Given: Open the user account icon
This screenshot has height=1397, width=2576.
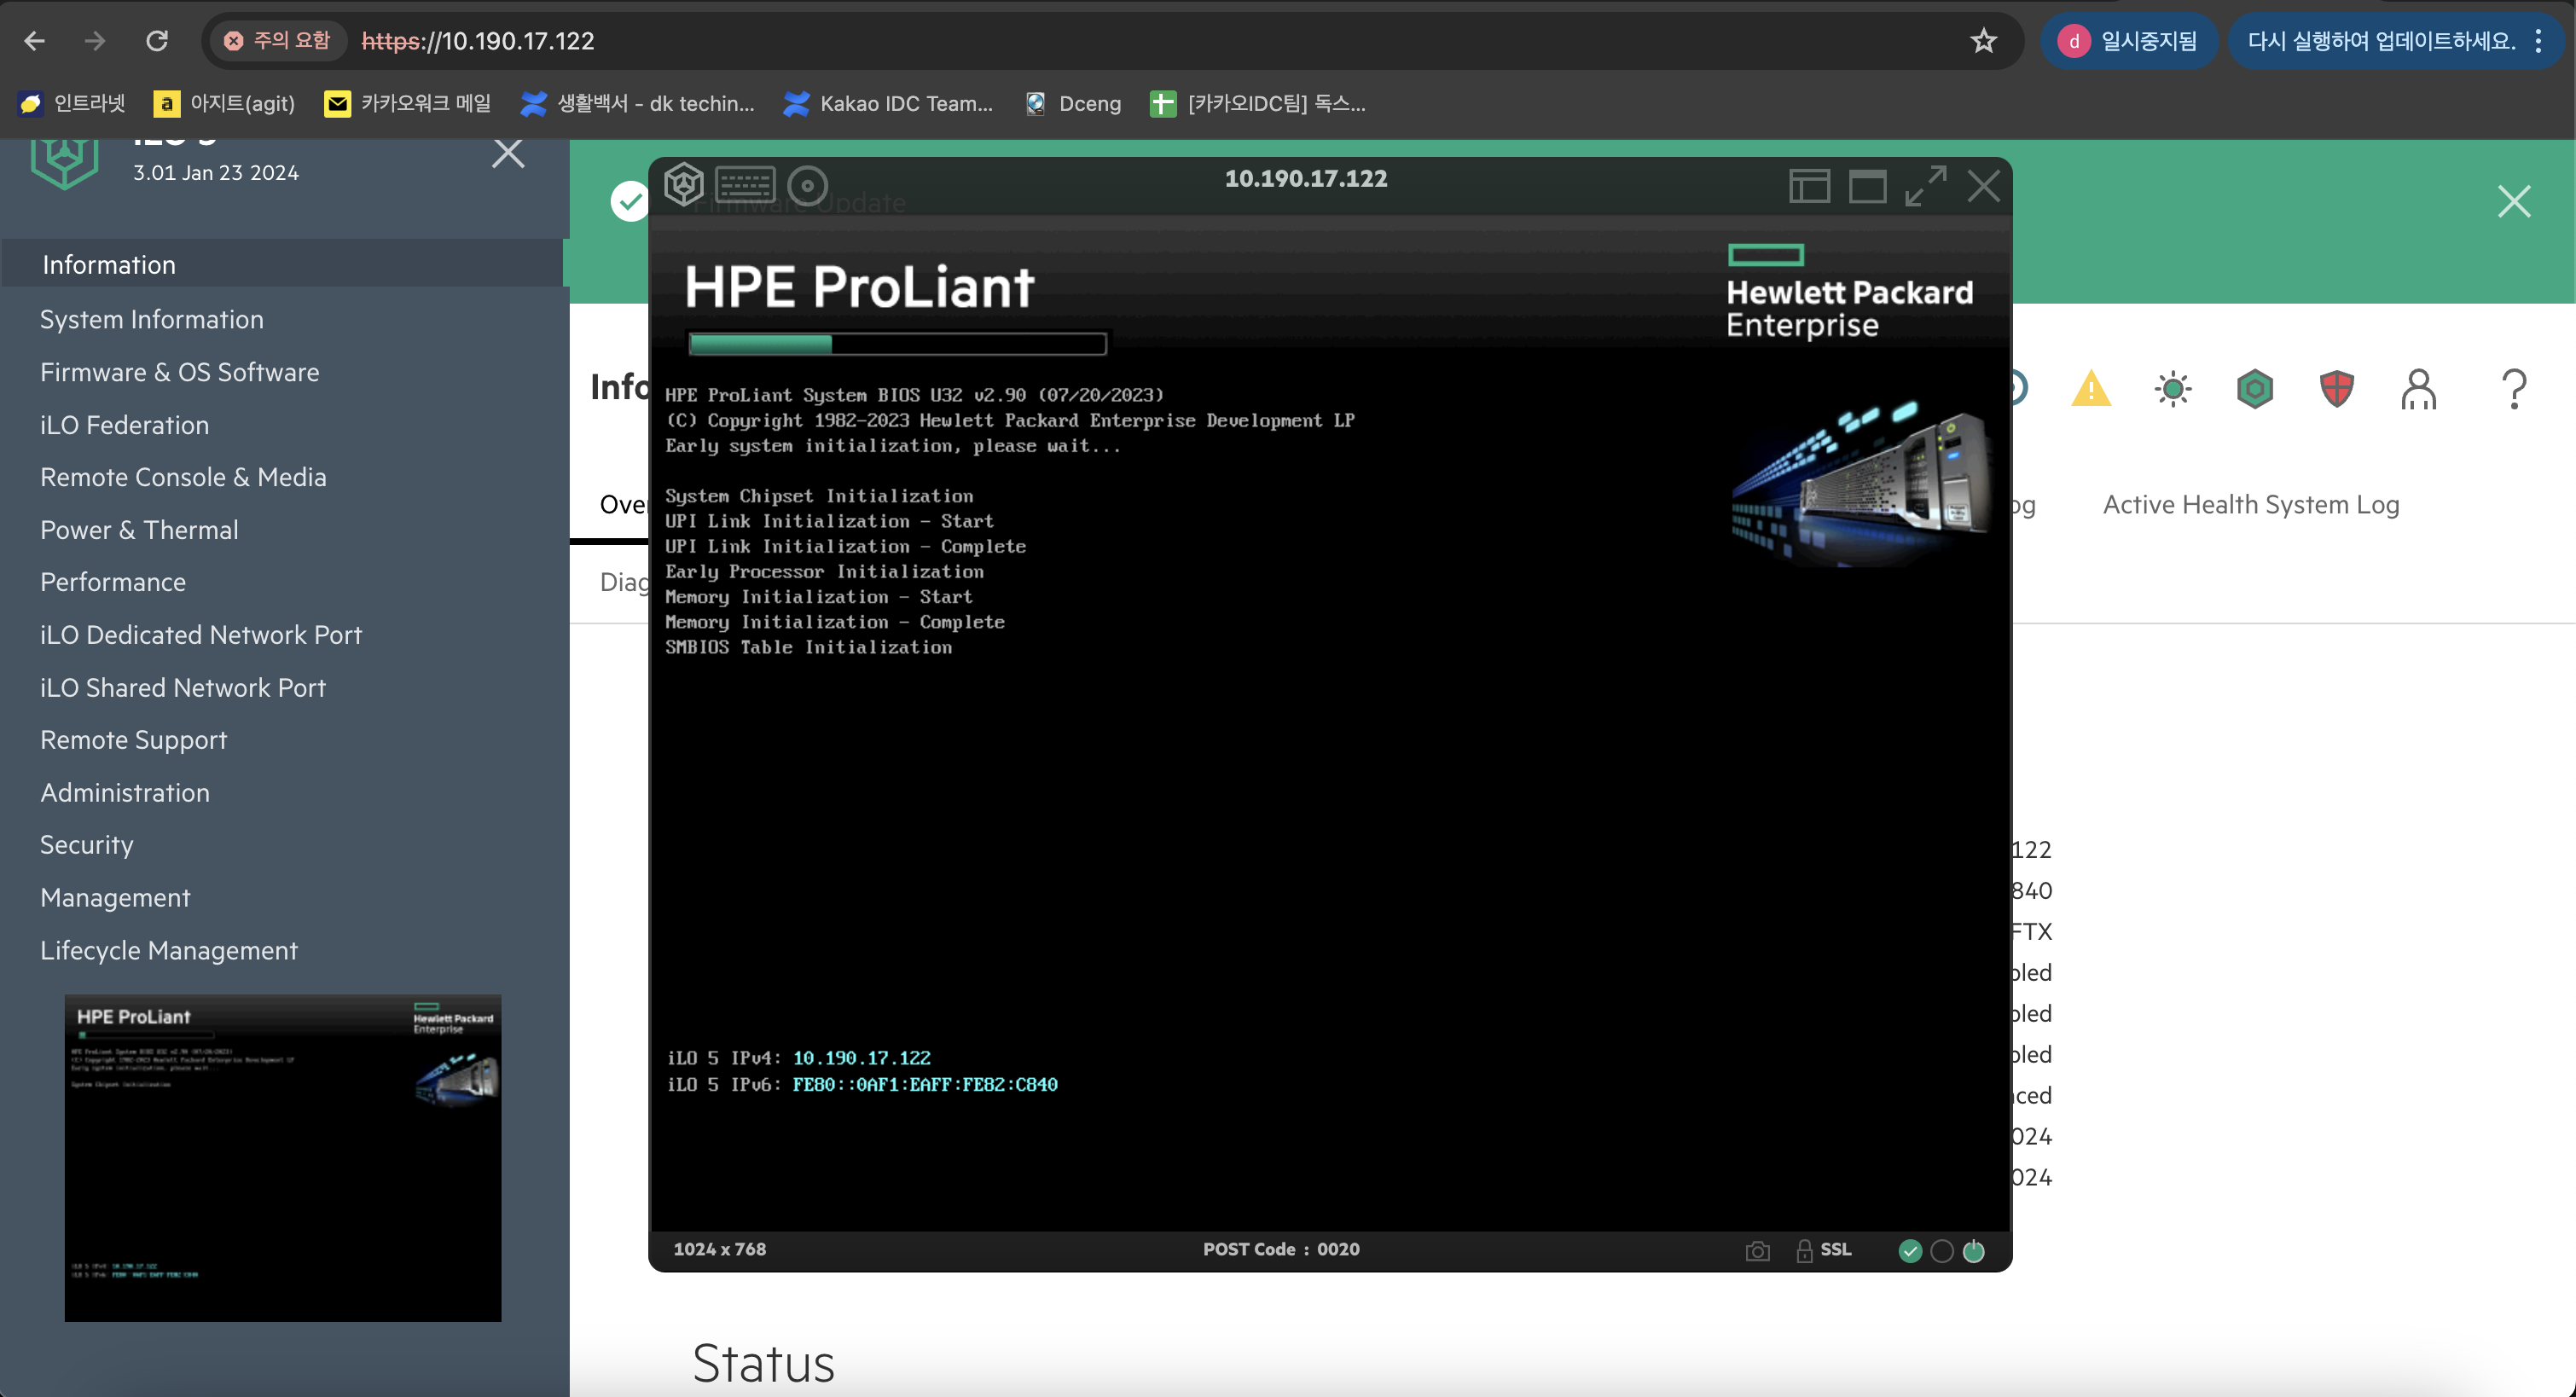Looking at the screenshot, I should coord(2419,388).
